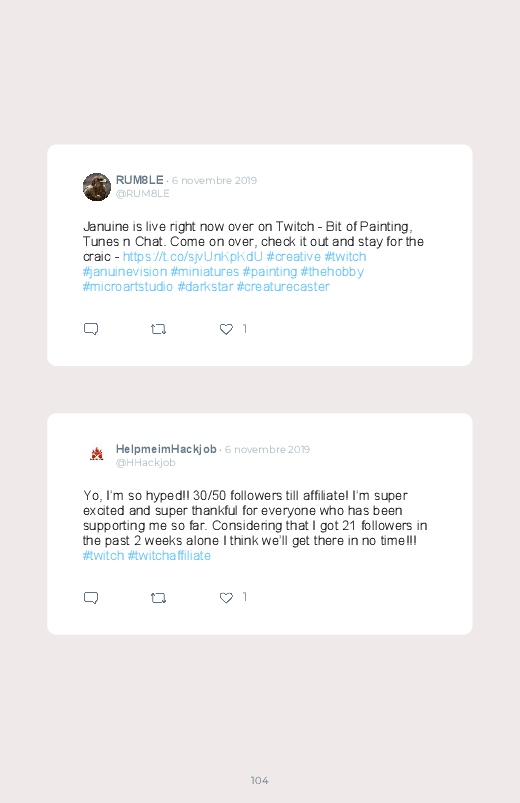Open the #darkstar hashtag
520x803 pixels.
pos(205,286)
